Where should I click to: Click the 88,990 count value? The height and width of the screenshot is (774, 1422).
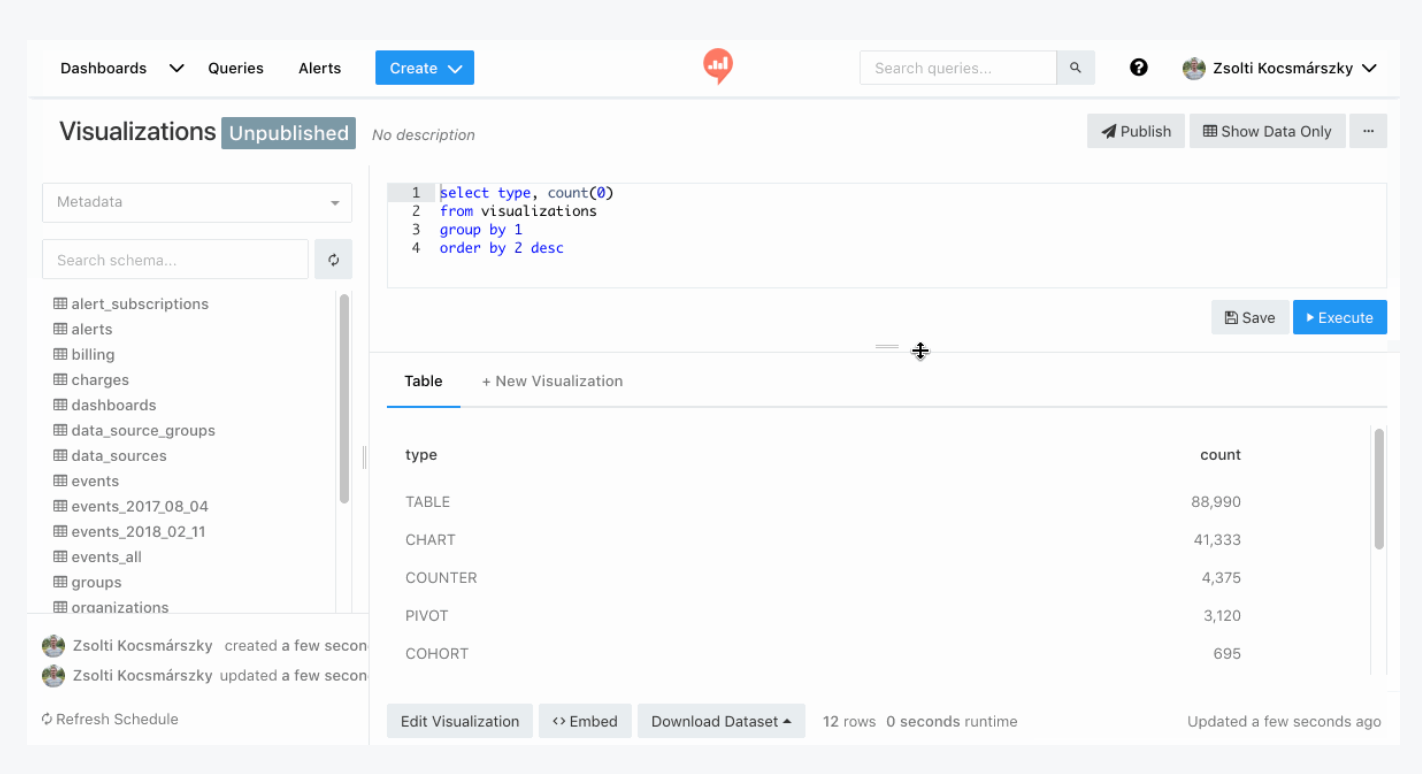click(1216, 502)
